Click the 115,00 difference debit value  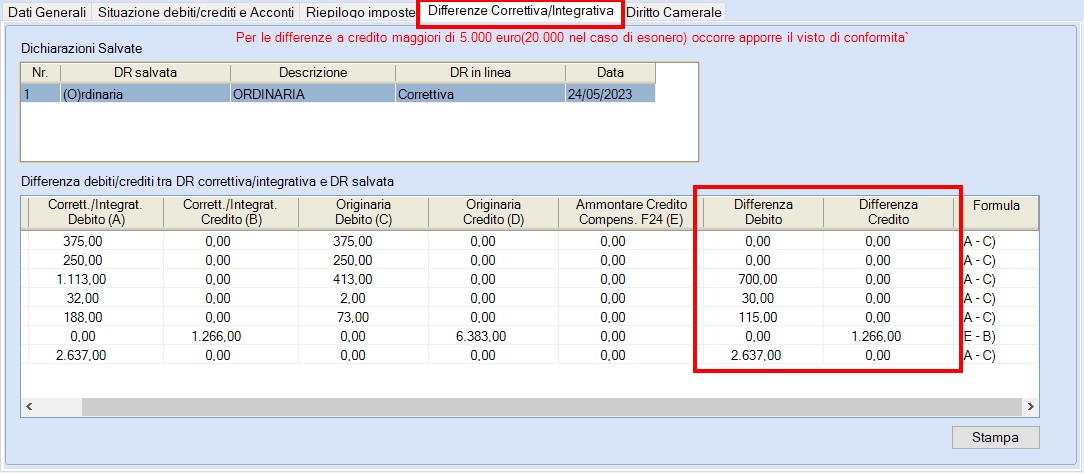(x=758, y=317)
